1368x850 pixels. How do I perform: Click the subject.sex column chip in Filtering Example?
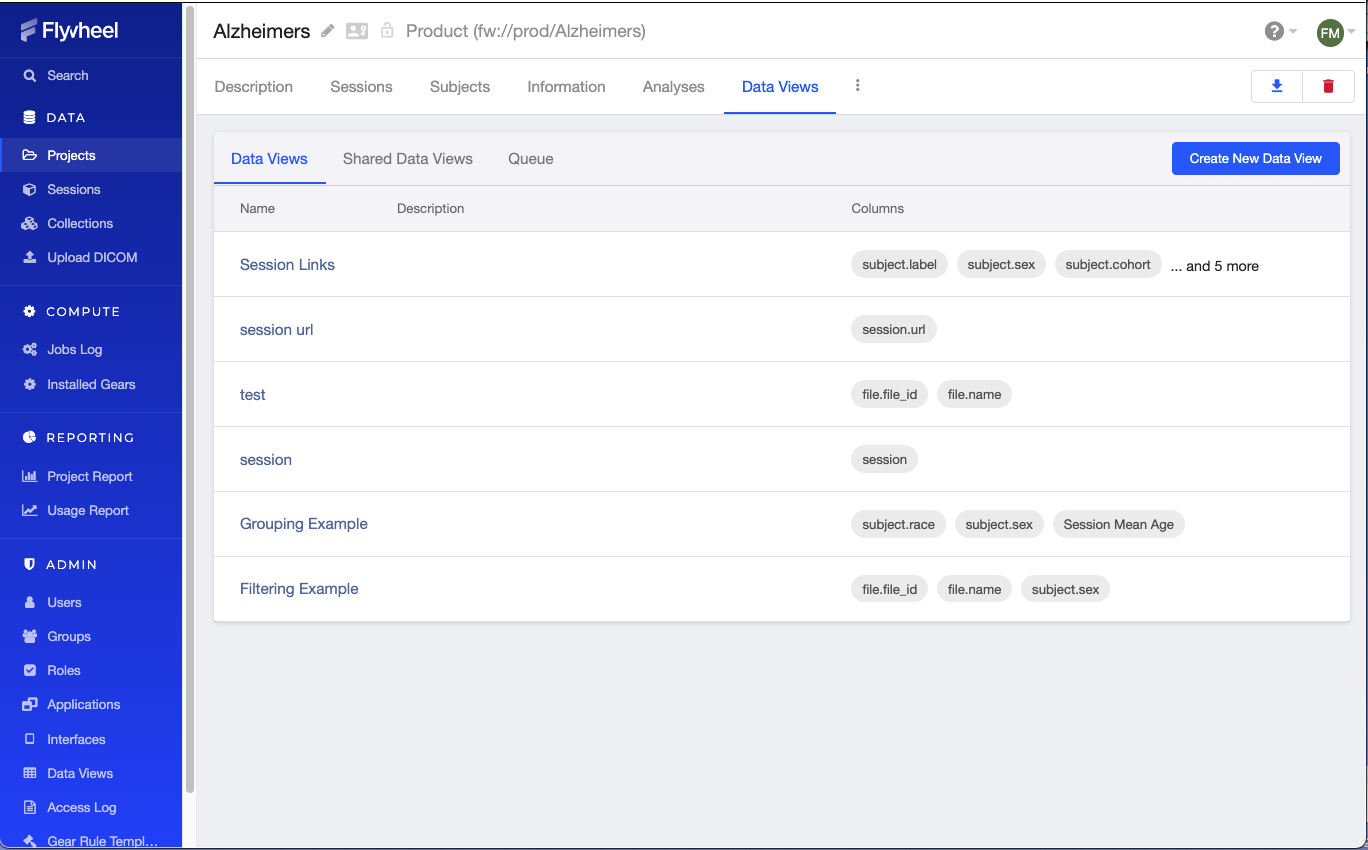(x=1065, y=589)
